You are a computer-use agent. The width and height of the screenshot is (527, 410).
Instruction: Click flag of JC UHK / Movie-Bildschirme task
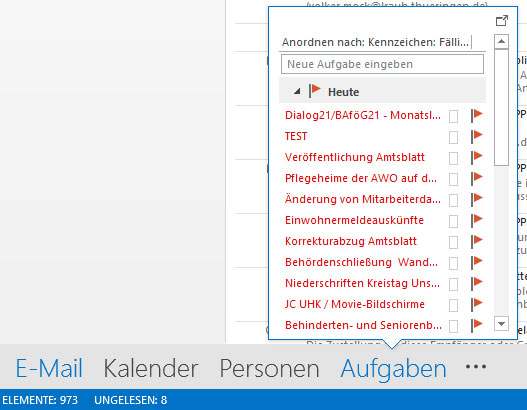point(477,304)
